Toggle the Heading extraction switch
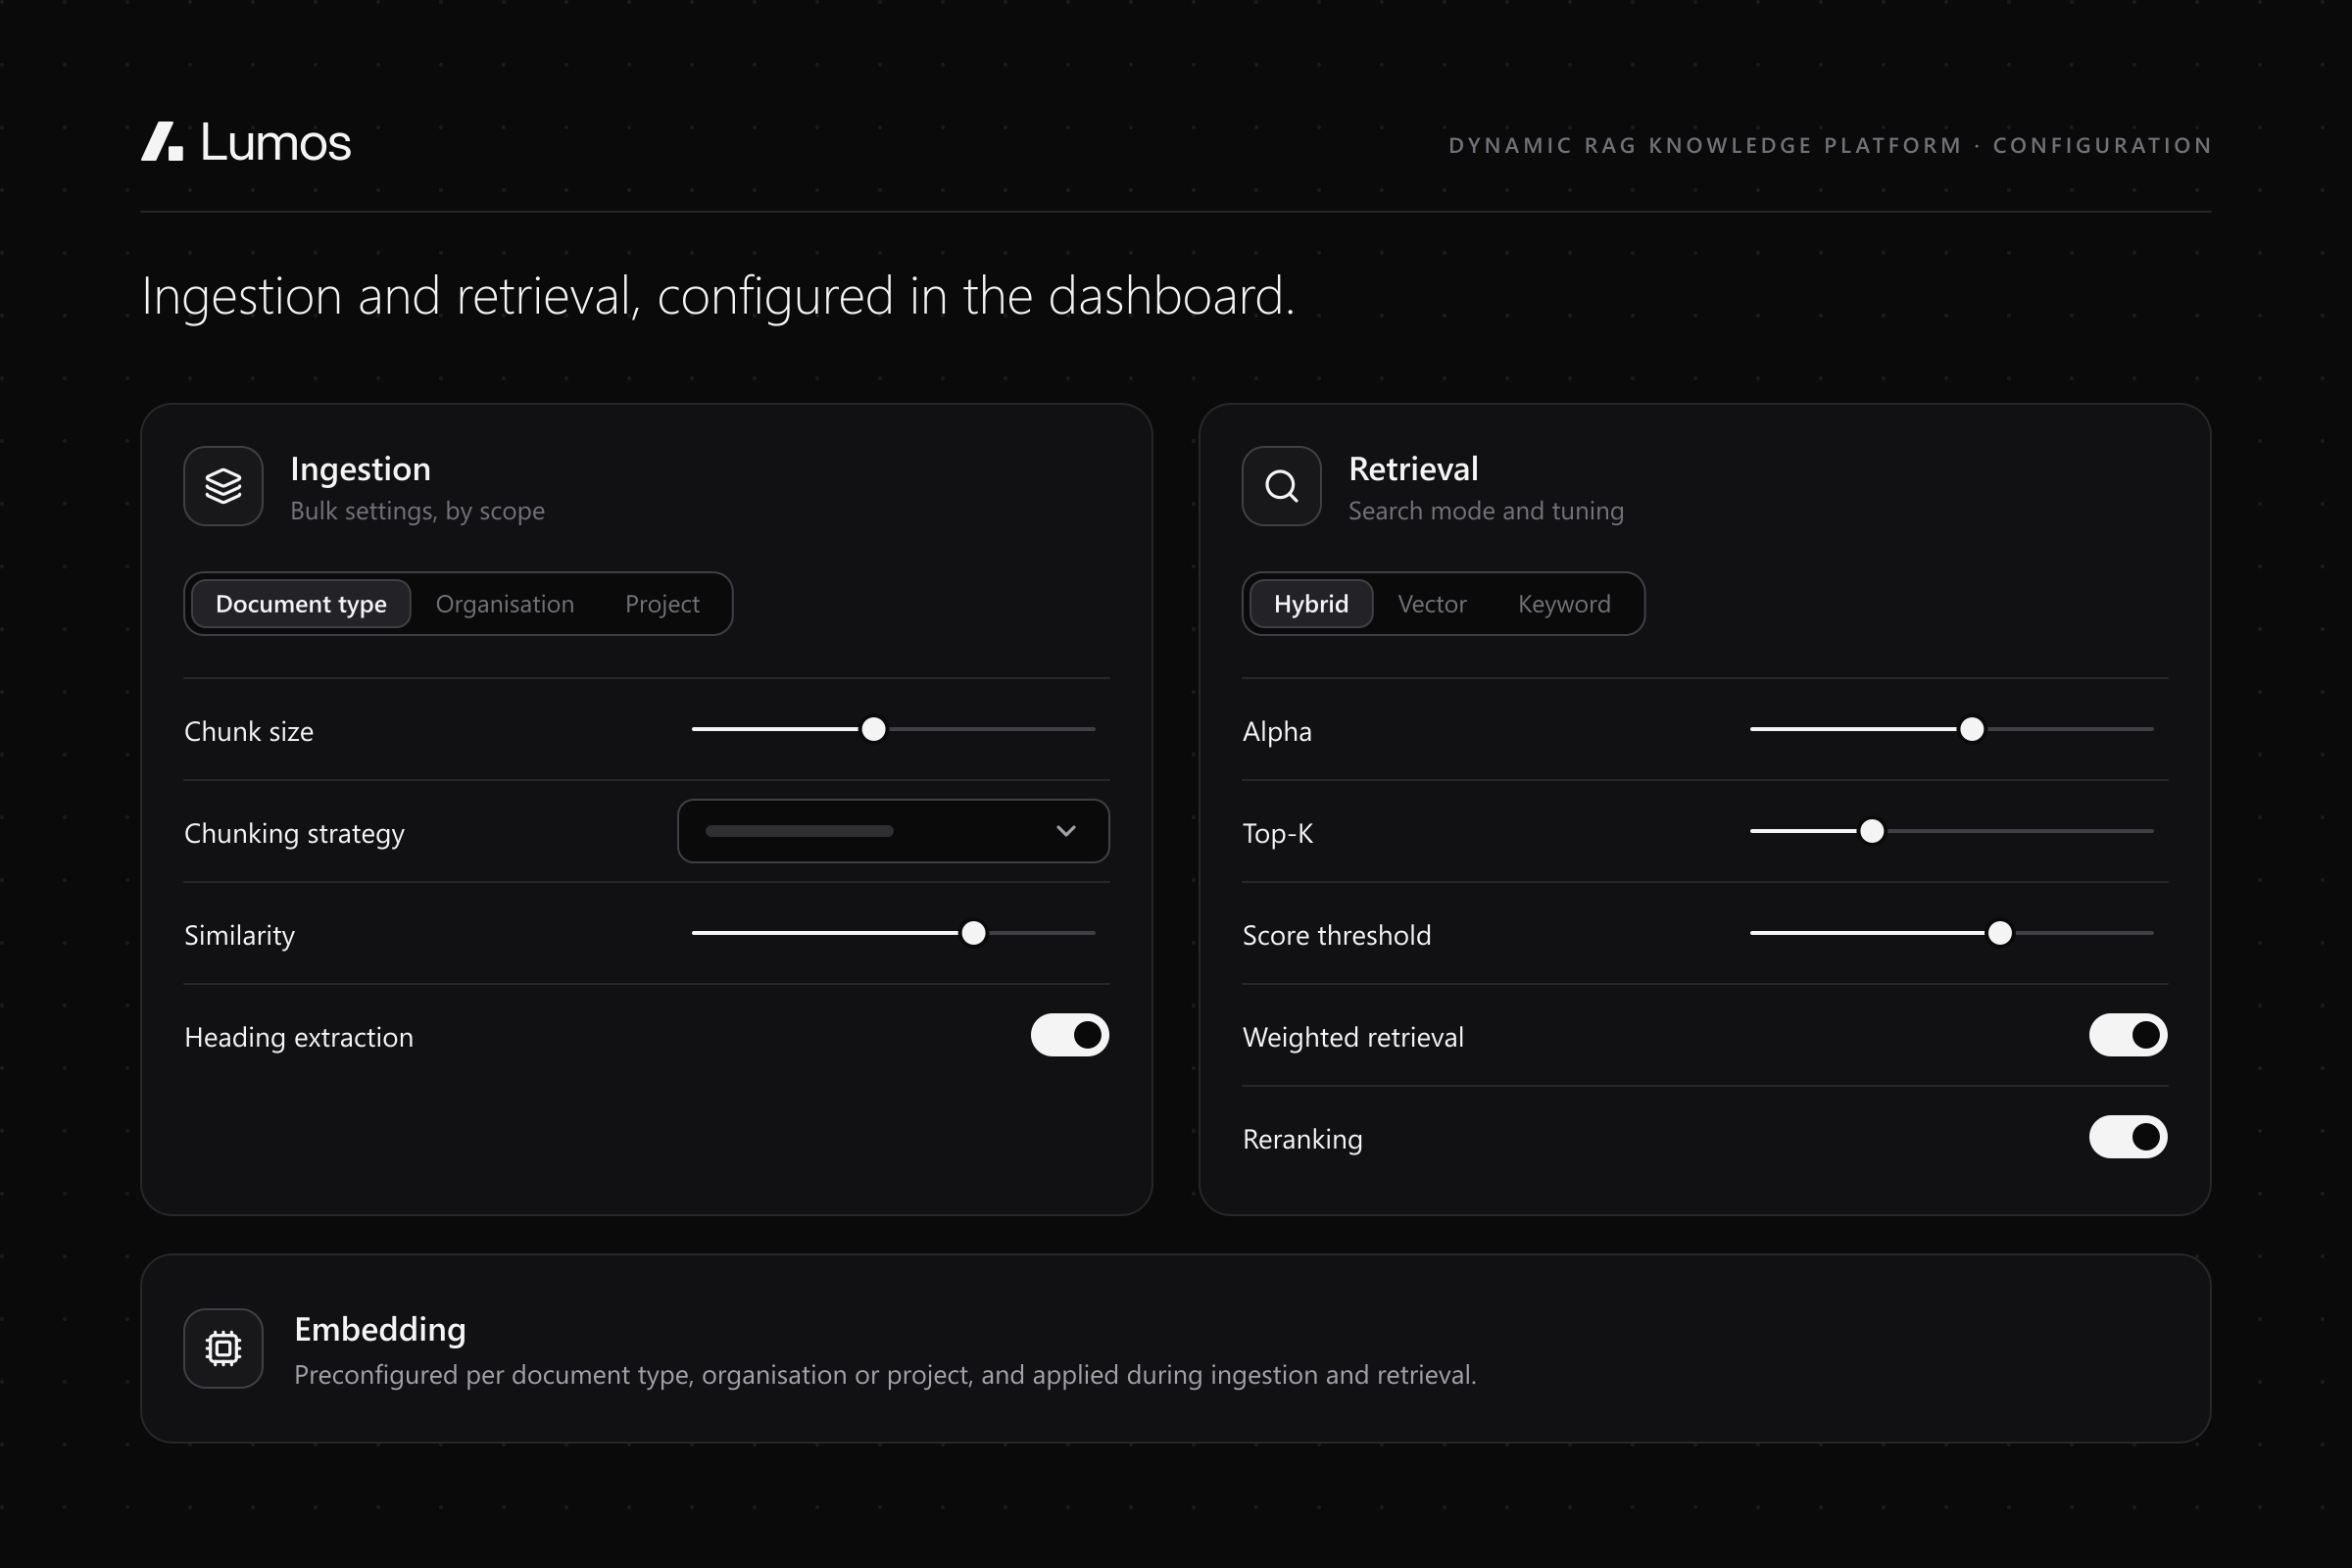This screenshot has height=1568, width=2352. 1070,1035
